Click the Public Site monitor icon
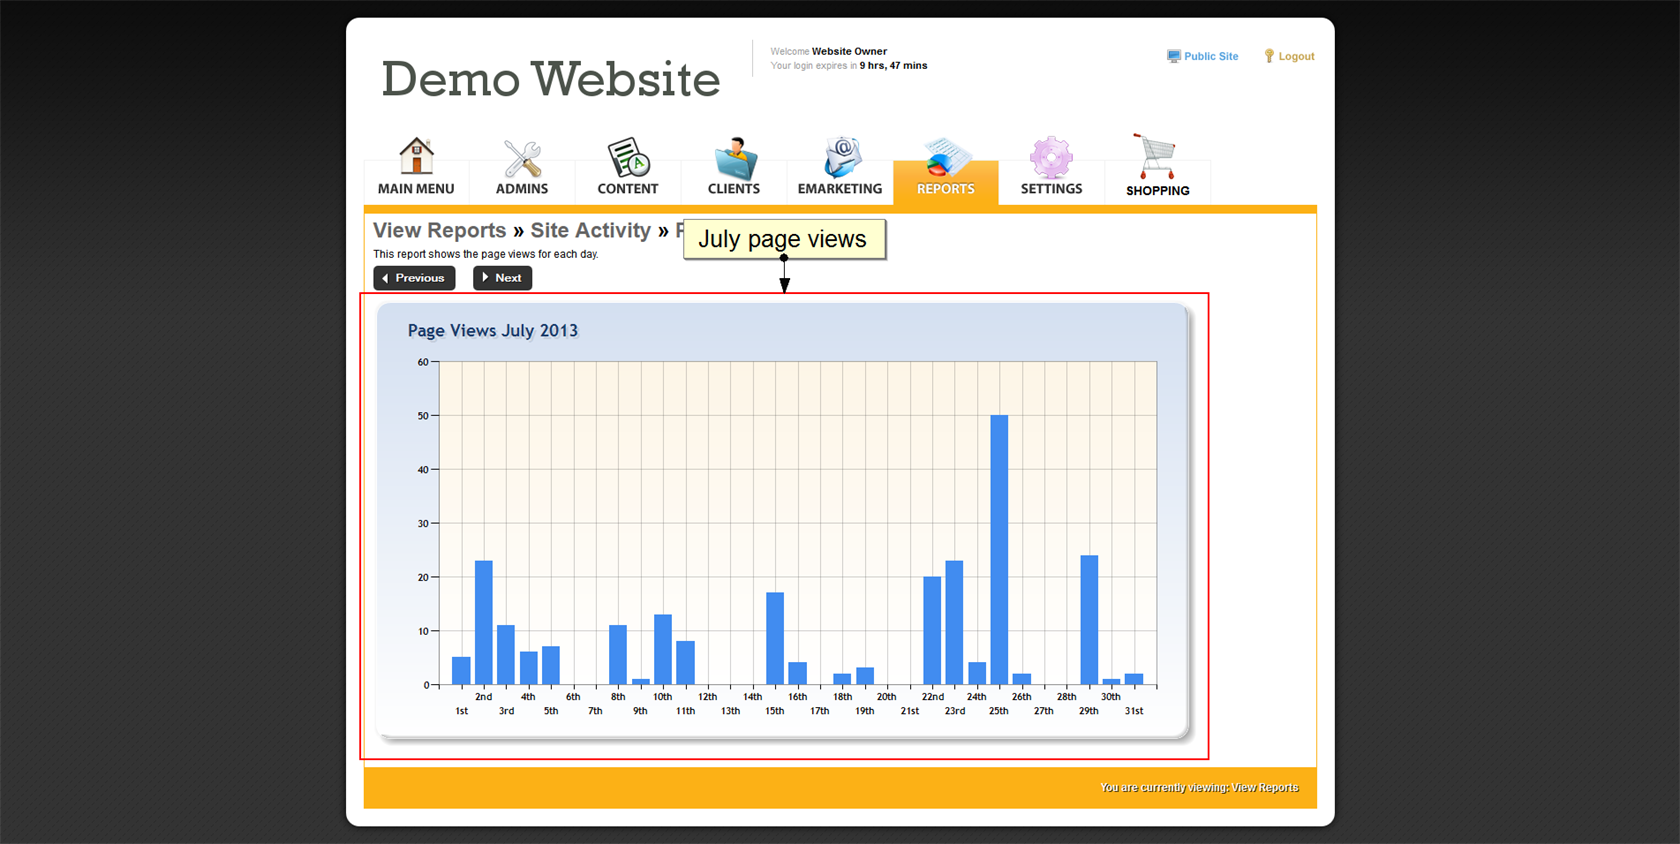The width and height of the screenshot is (1680, 844). coord(1173,56)
